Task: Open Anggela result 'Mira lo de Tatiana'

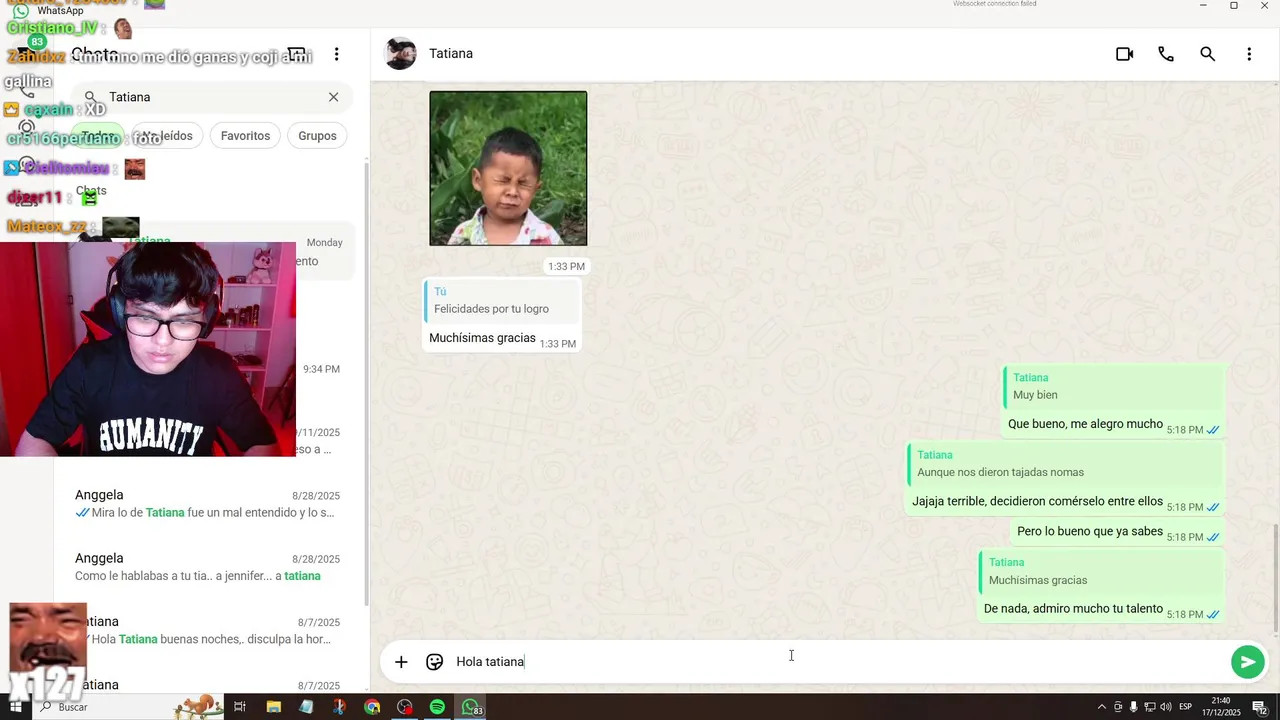Action: click(x=207, y=504)
